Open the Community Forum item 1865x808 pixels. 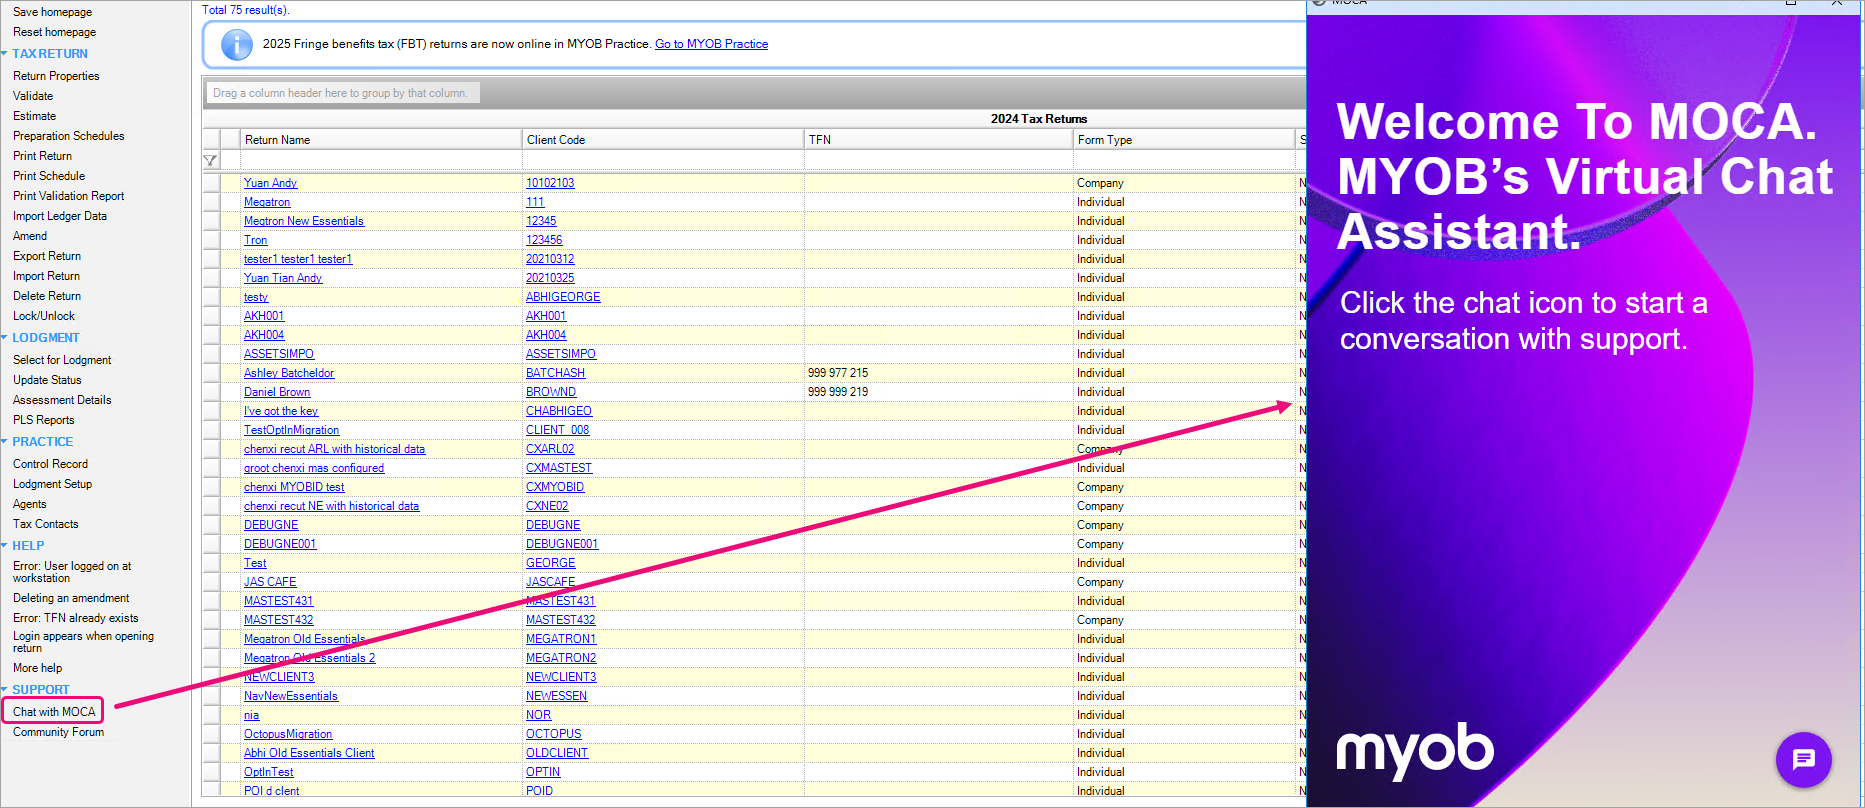[x=58, y=732]
